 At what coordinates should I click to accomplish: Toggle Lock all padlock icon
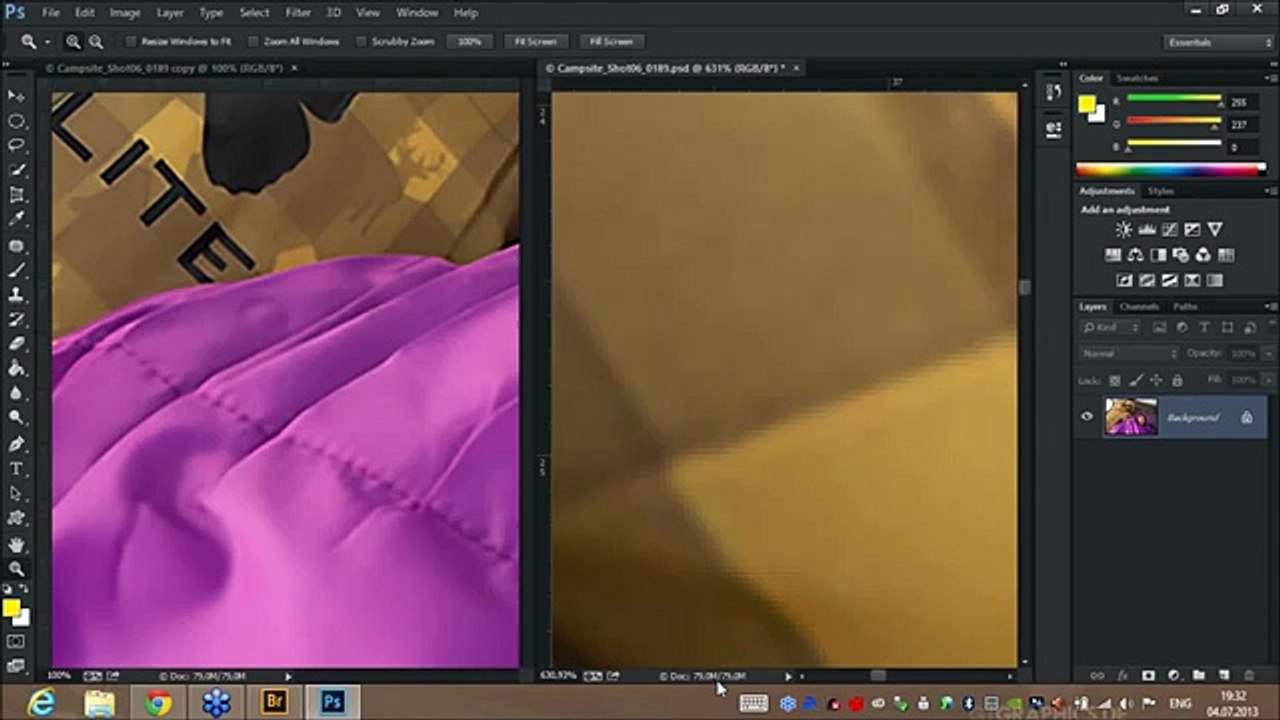1177,380
